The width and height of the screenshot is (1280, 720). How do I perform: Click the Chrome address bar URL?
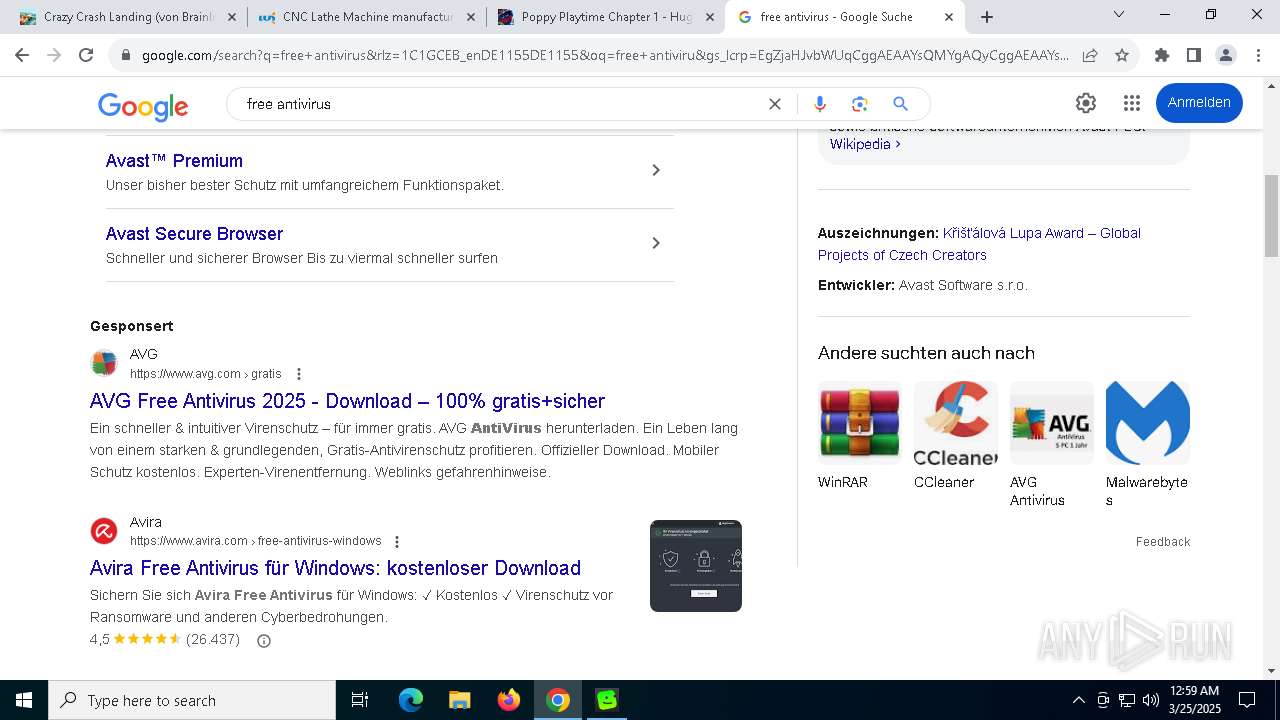[x=605, y=56]
